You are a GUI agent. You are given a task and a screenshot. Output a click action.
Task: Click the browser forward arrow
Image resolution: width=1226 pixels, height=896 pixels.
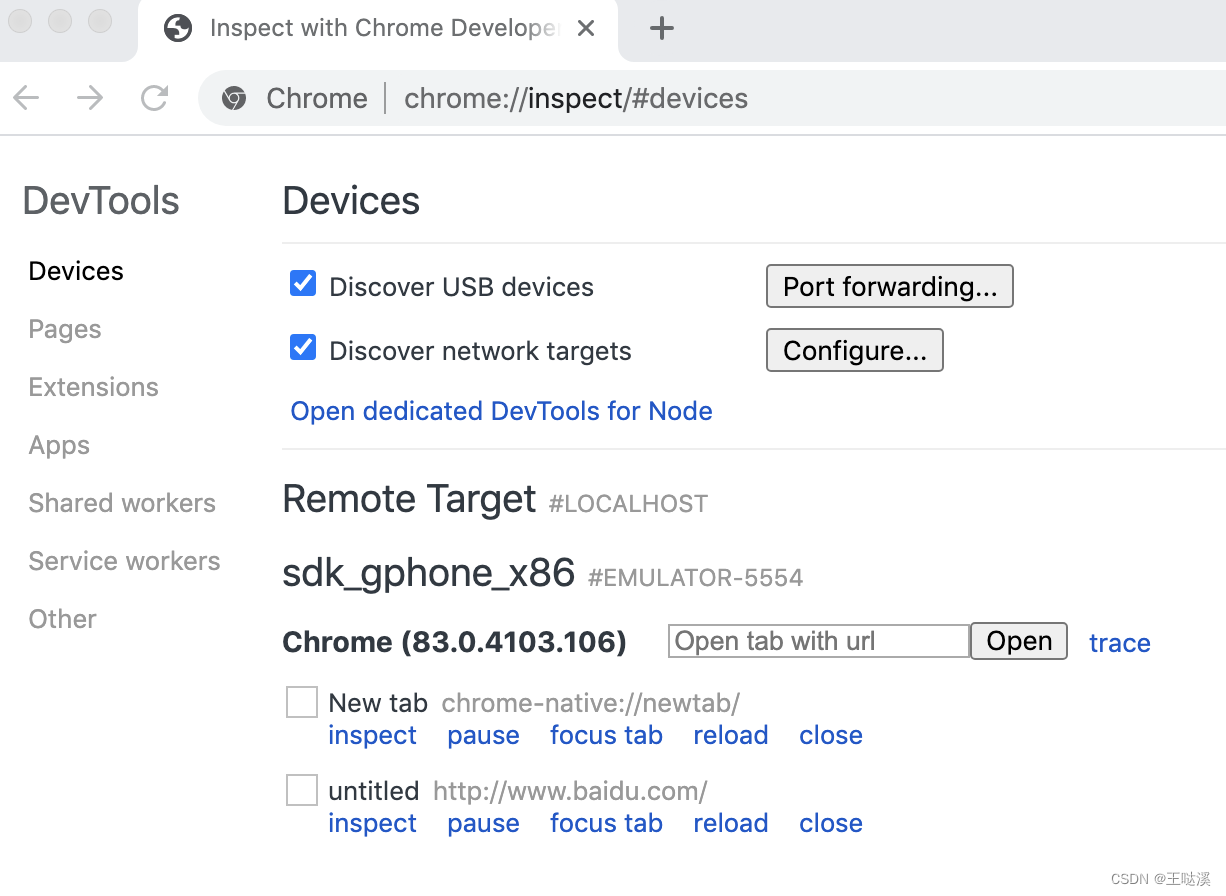click(x=90, y=98)
